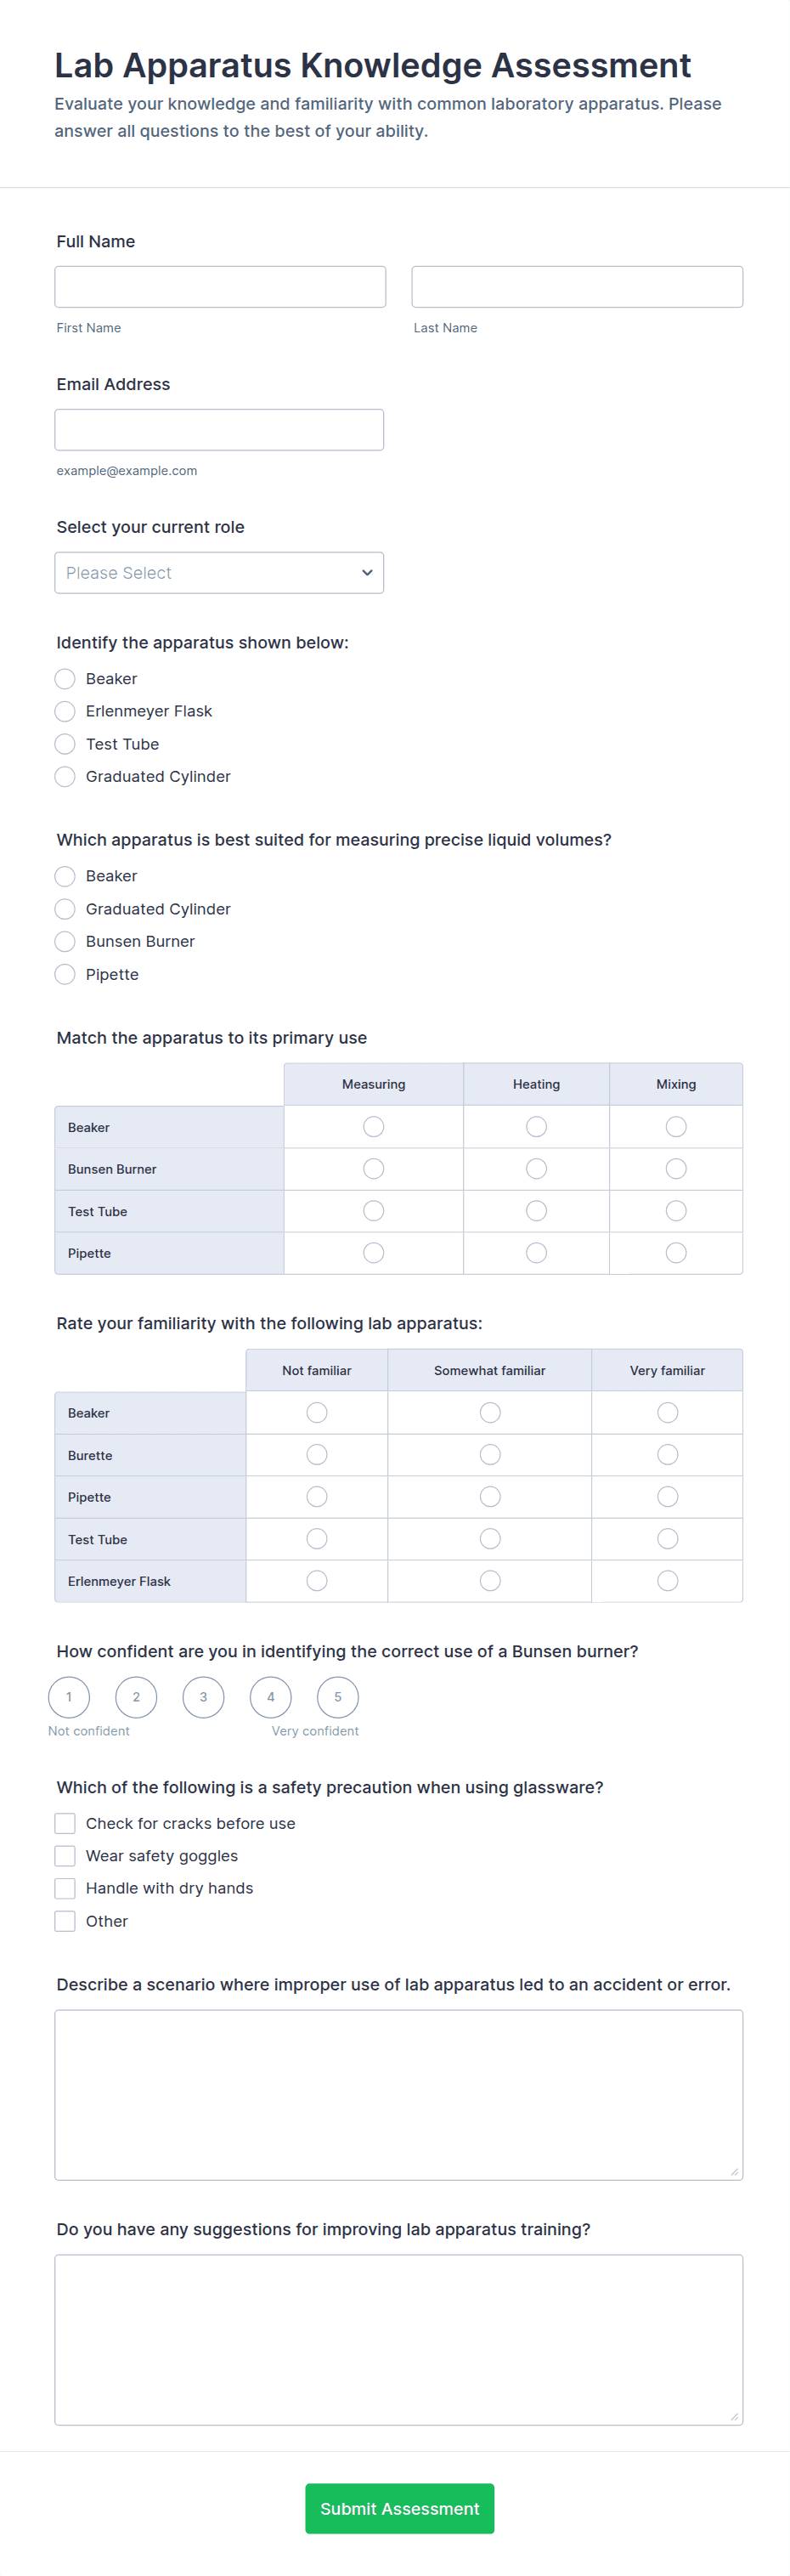Enable the Other safety precaution checkbox
The image size is (790, 2576).
point(65,1921)
